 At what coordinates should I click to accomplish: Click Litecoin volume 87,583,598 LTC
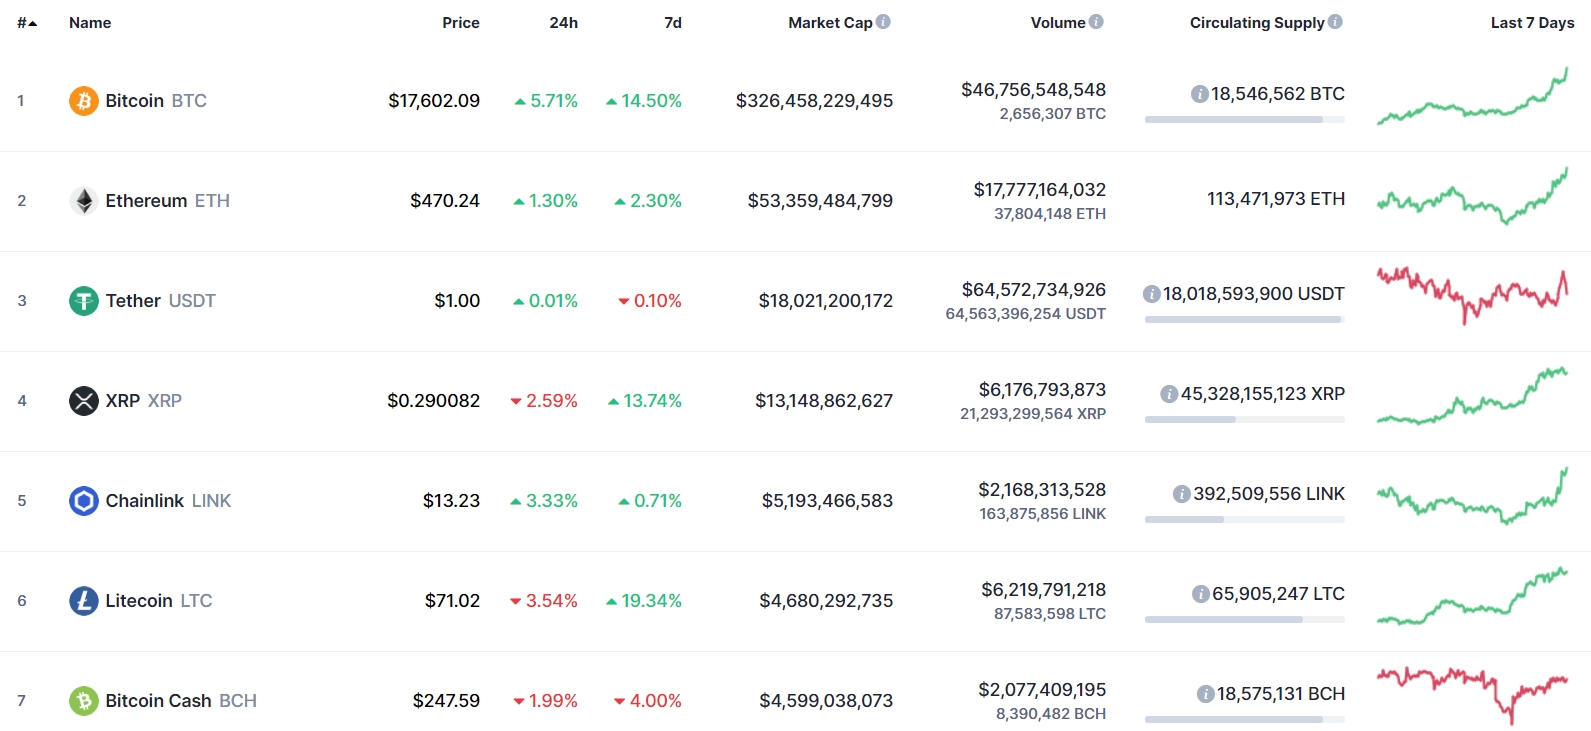coord(1050,614)
